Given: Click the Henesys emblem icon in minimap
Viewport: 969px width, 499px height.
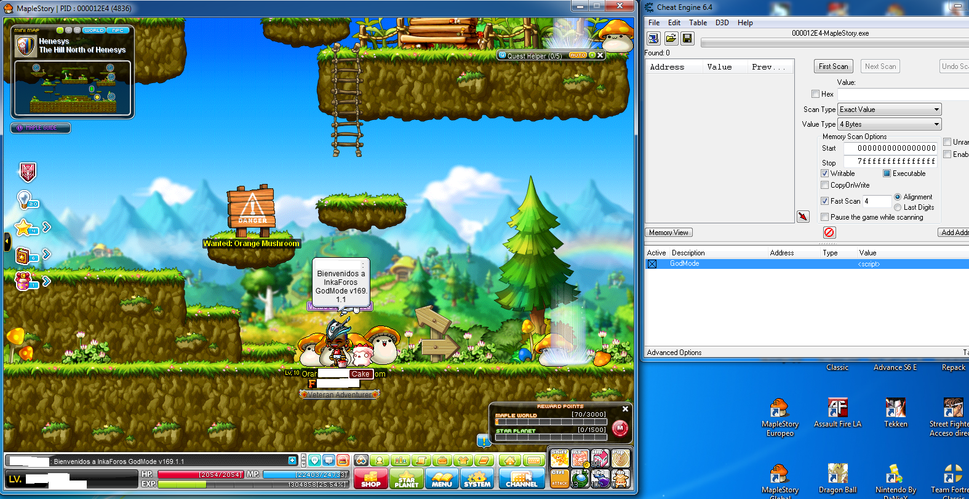Looking at the screenshot, I should tap(25, 45).
